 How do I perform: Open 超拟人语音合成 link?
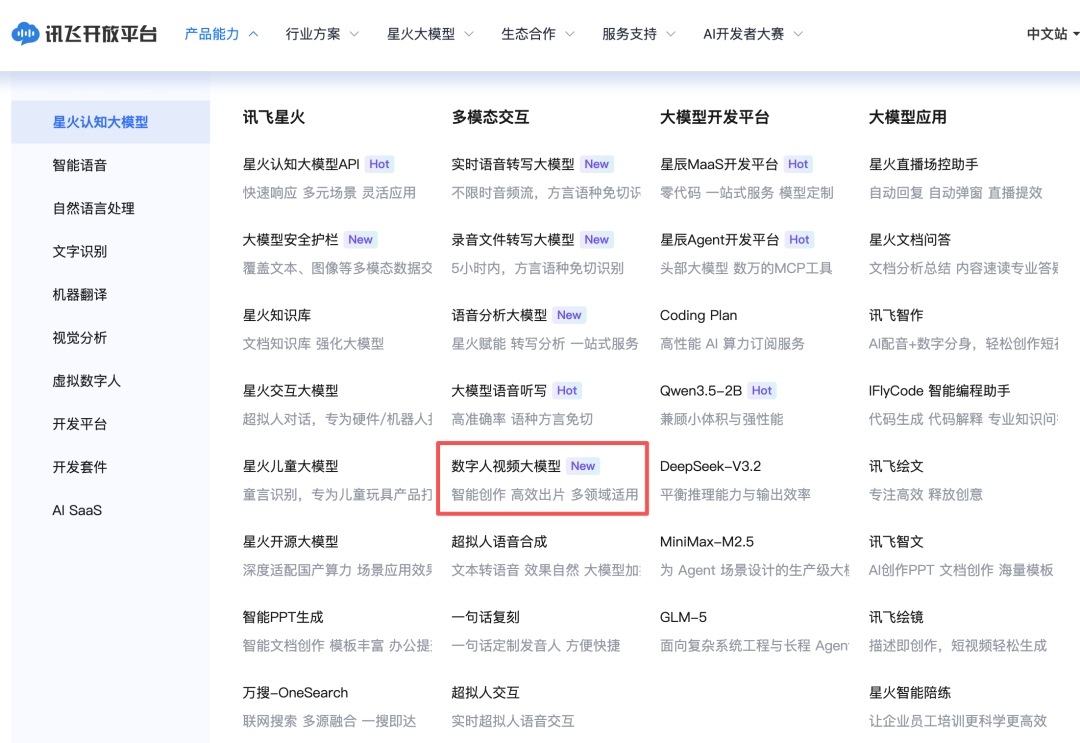click(499, 542)
